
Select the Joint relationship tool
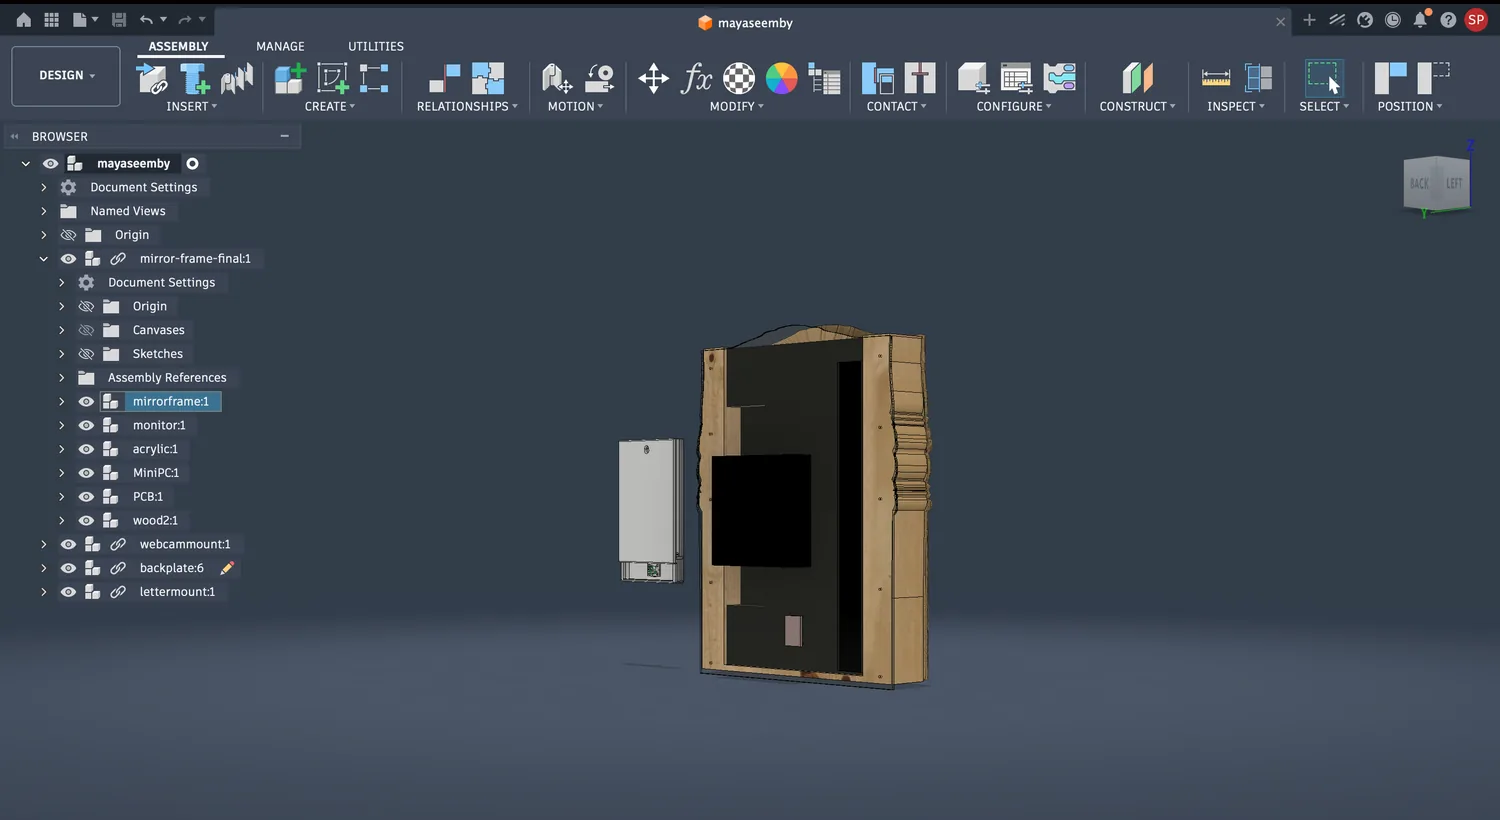tap(444, 78)
